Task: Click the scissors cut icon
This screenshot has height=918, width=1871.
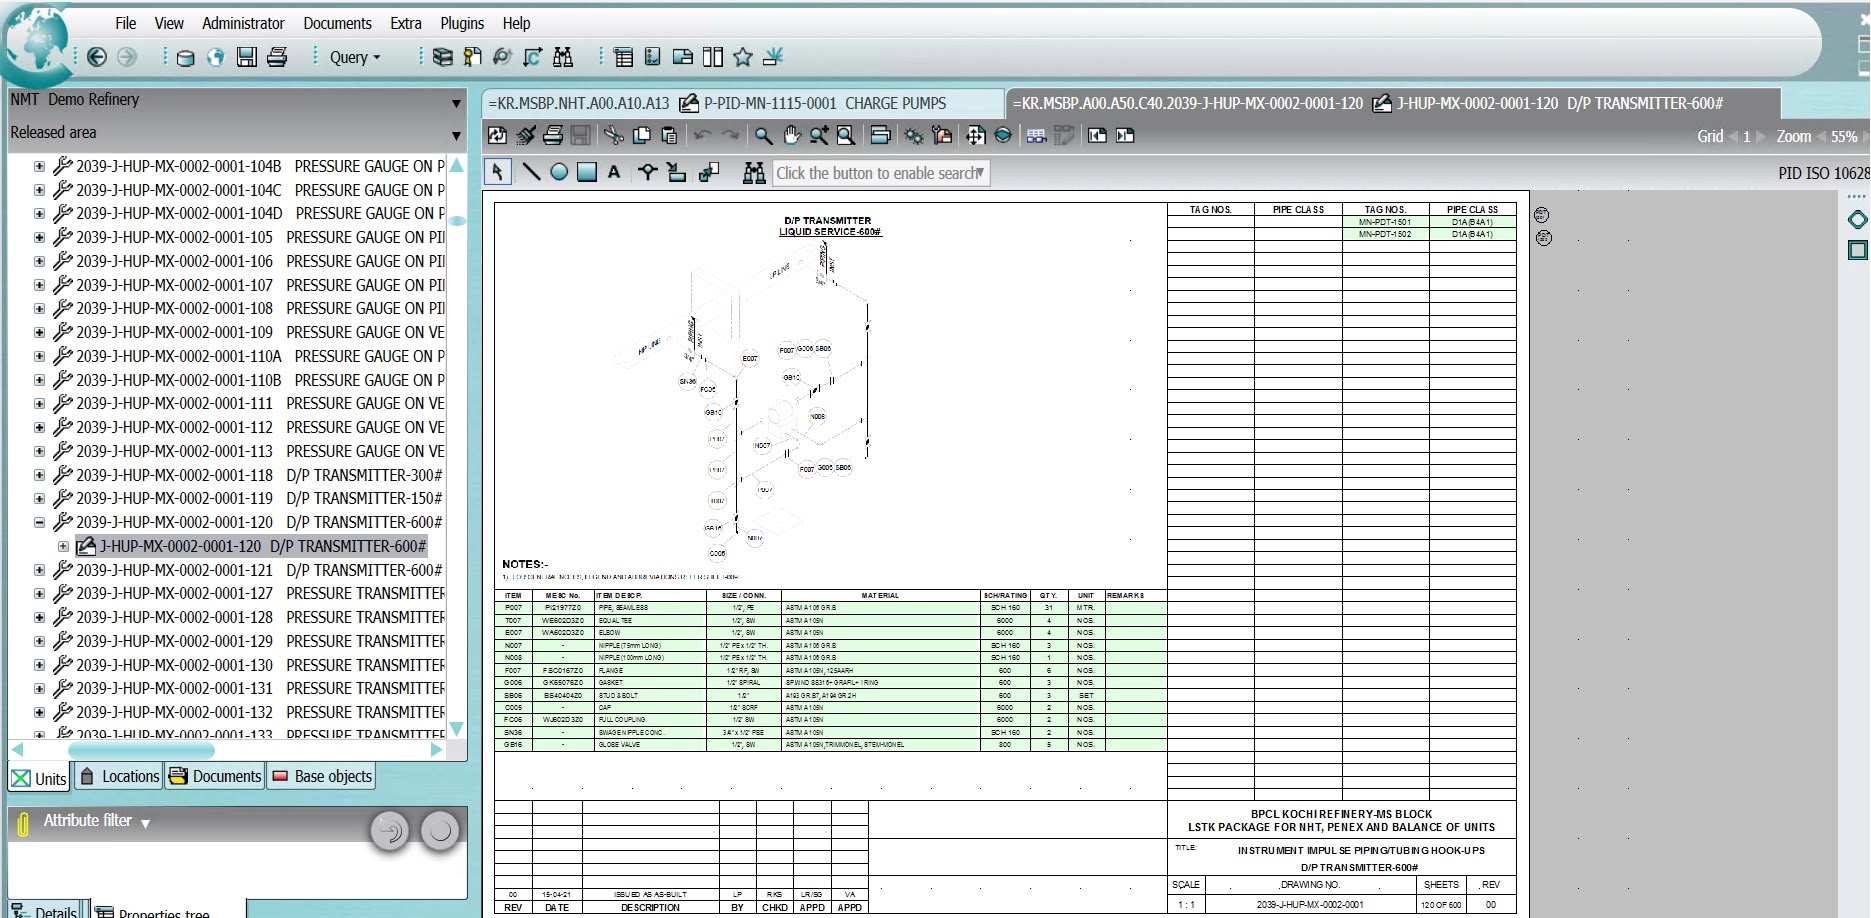Action: [x=614, y=136]
